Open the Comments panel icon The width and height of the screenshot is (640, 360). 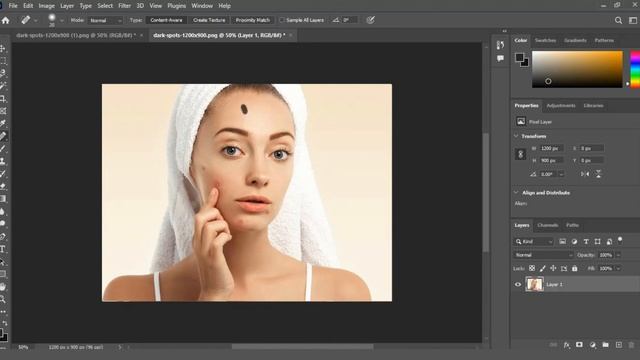pos(500,59)
